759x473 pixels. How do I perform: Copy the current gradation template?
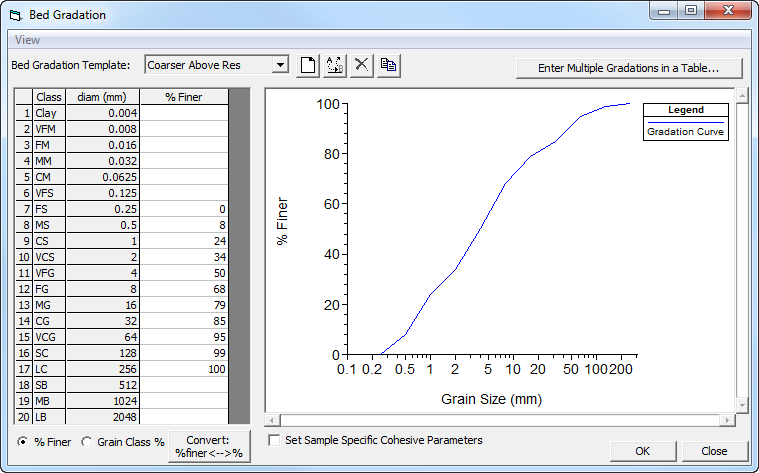(389, 65)
